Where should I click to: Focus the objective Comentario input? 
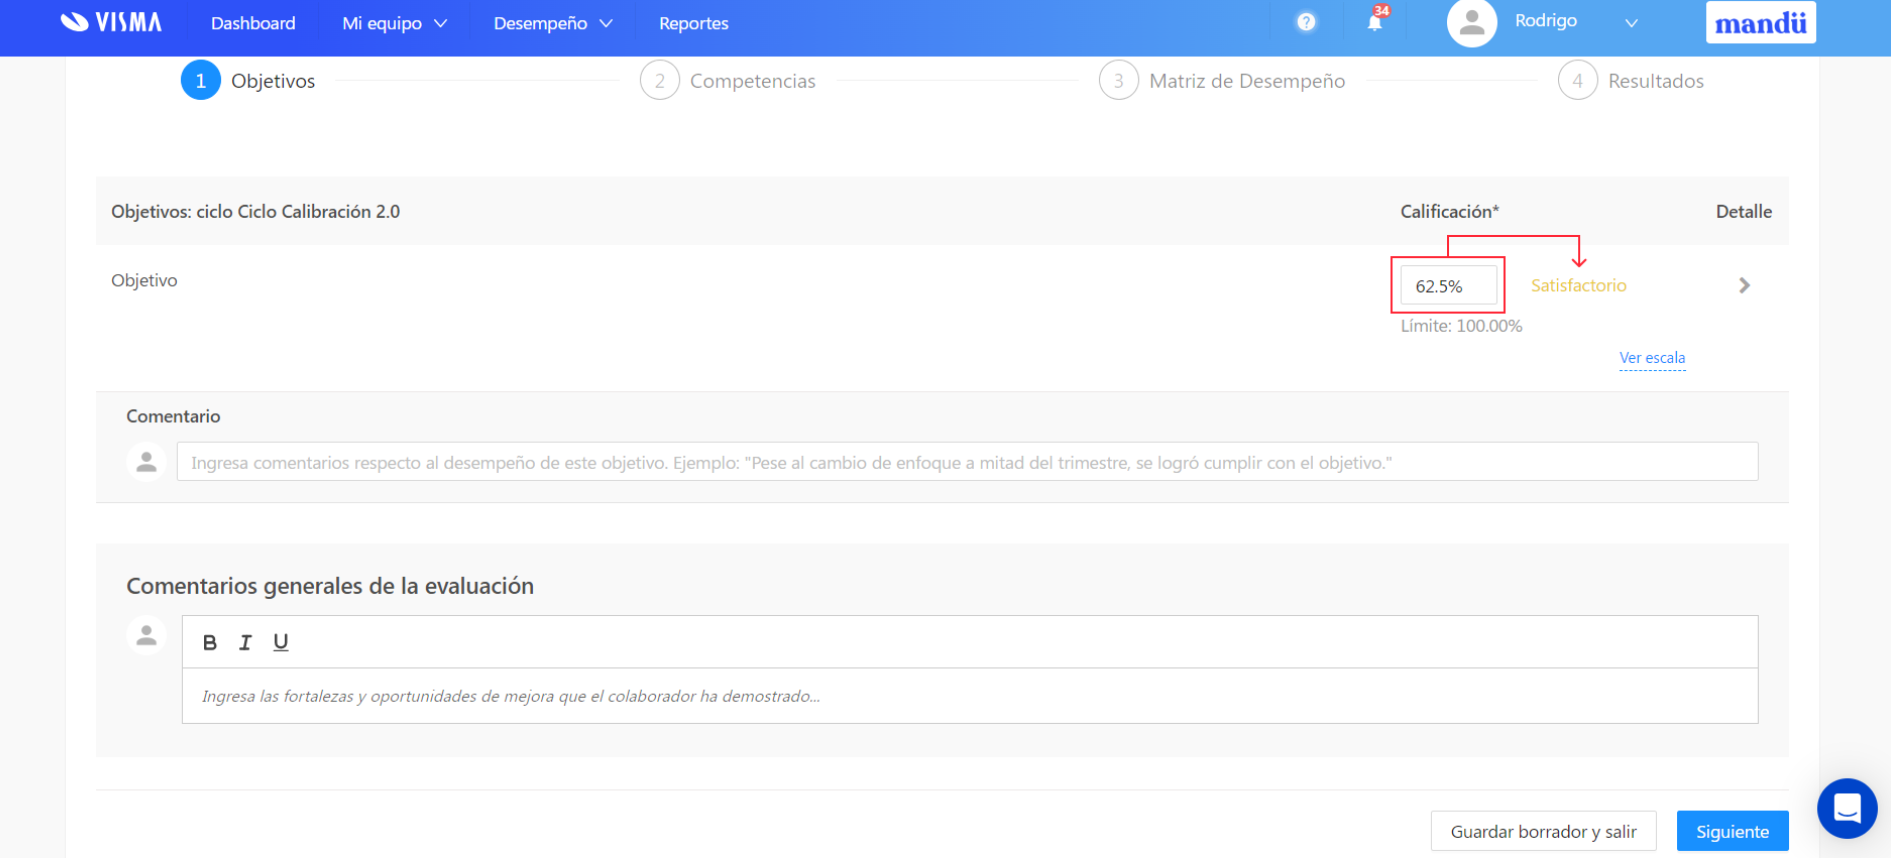967,462
